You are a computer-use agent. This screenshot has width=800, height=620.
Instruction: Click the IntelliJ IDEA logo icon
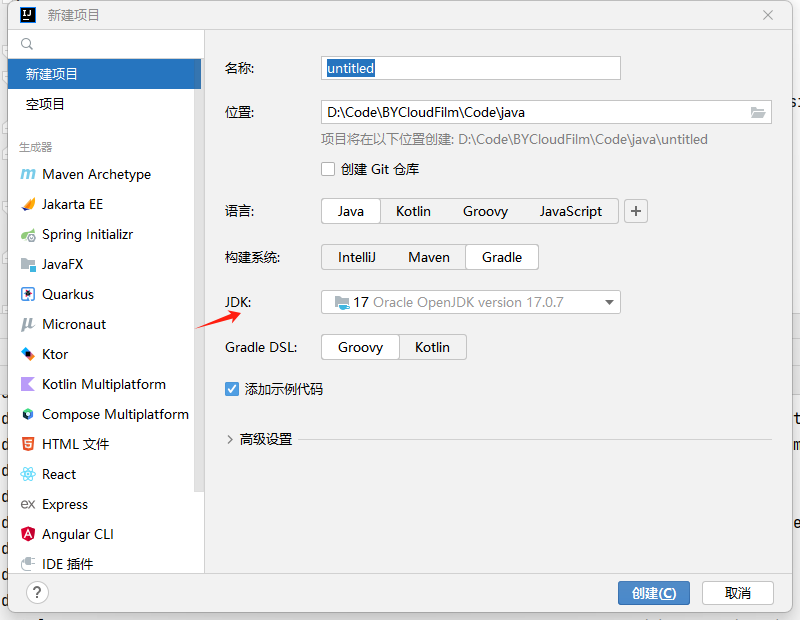pos(28,15)
